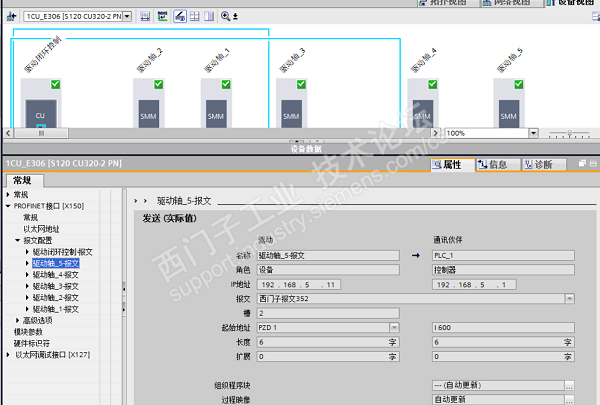Viewport: 600px width, 405px height.
Task: Click green checkmark above 驱动轴_5 module
Action: point(519,84)
